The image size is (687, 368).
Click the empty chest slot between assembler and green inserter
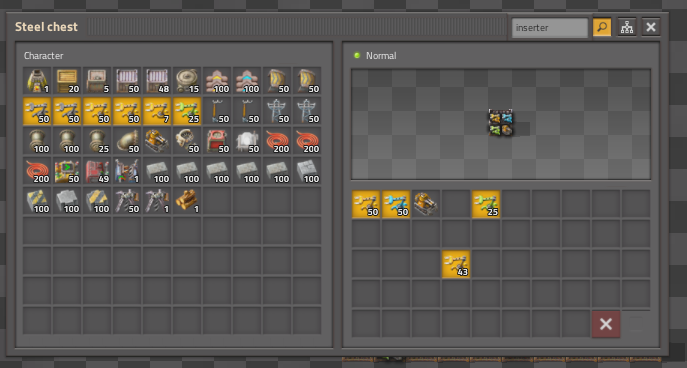456,204
